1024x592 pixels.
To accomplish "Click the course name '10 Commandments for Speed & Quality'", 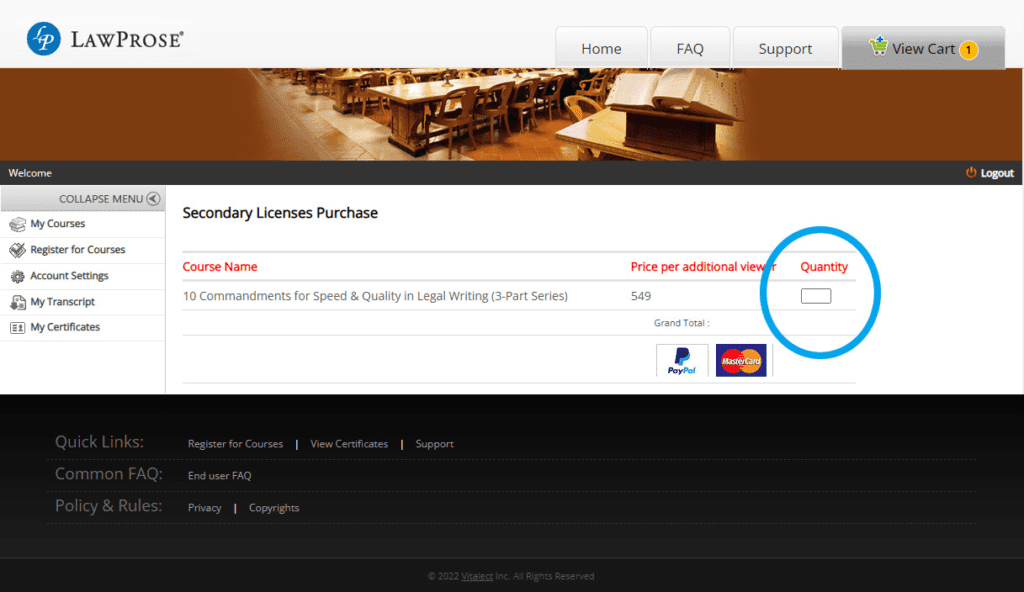I will 375,296.
